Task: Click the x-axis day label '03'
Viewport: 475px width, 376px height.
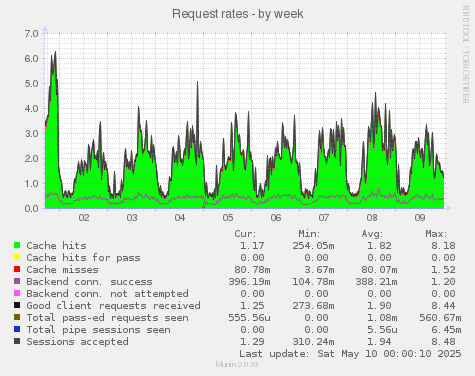Action: [132, 218]
